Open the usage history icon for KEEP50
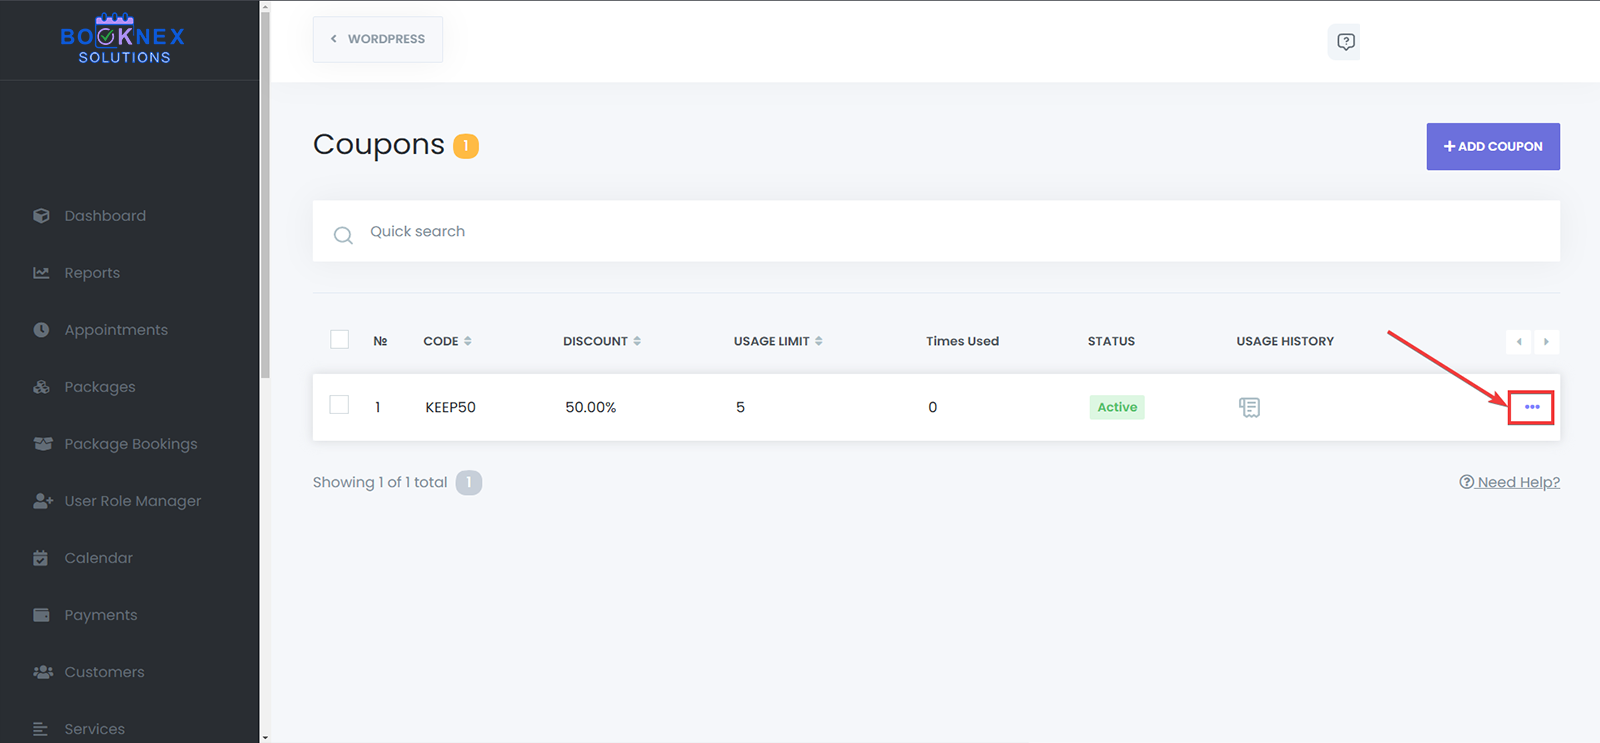 point(1249,407)
